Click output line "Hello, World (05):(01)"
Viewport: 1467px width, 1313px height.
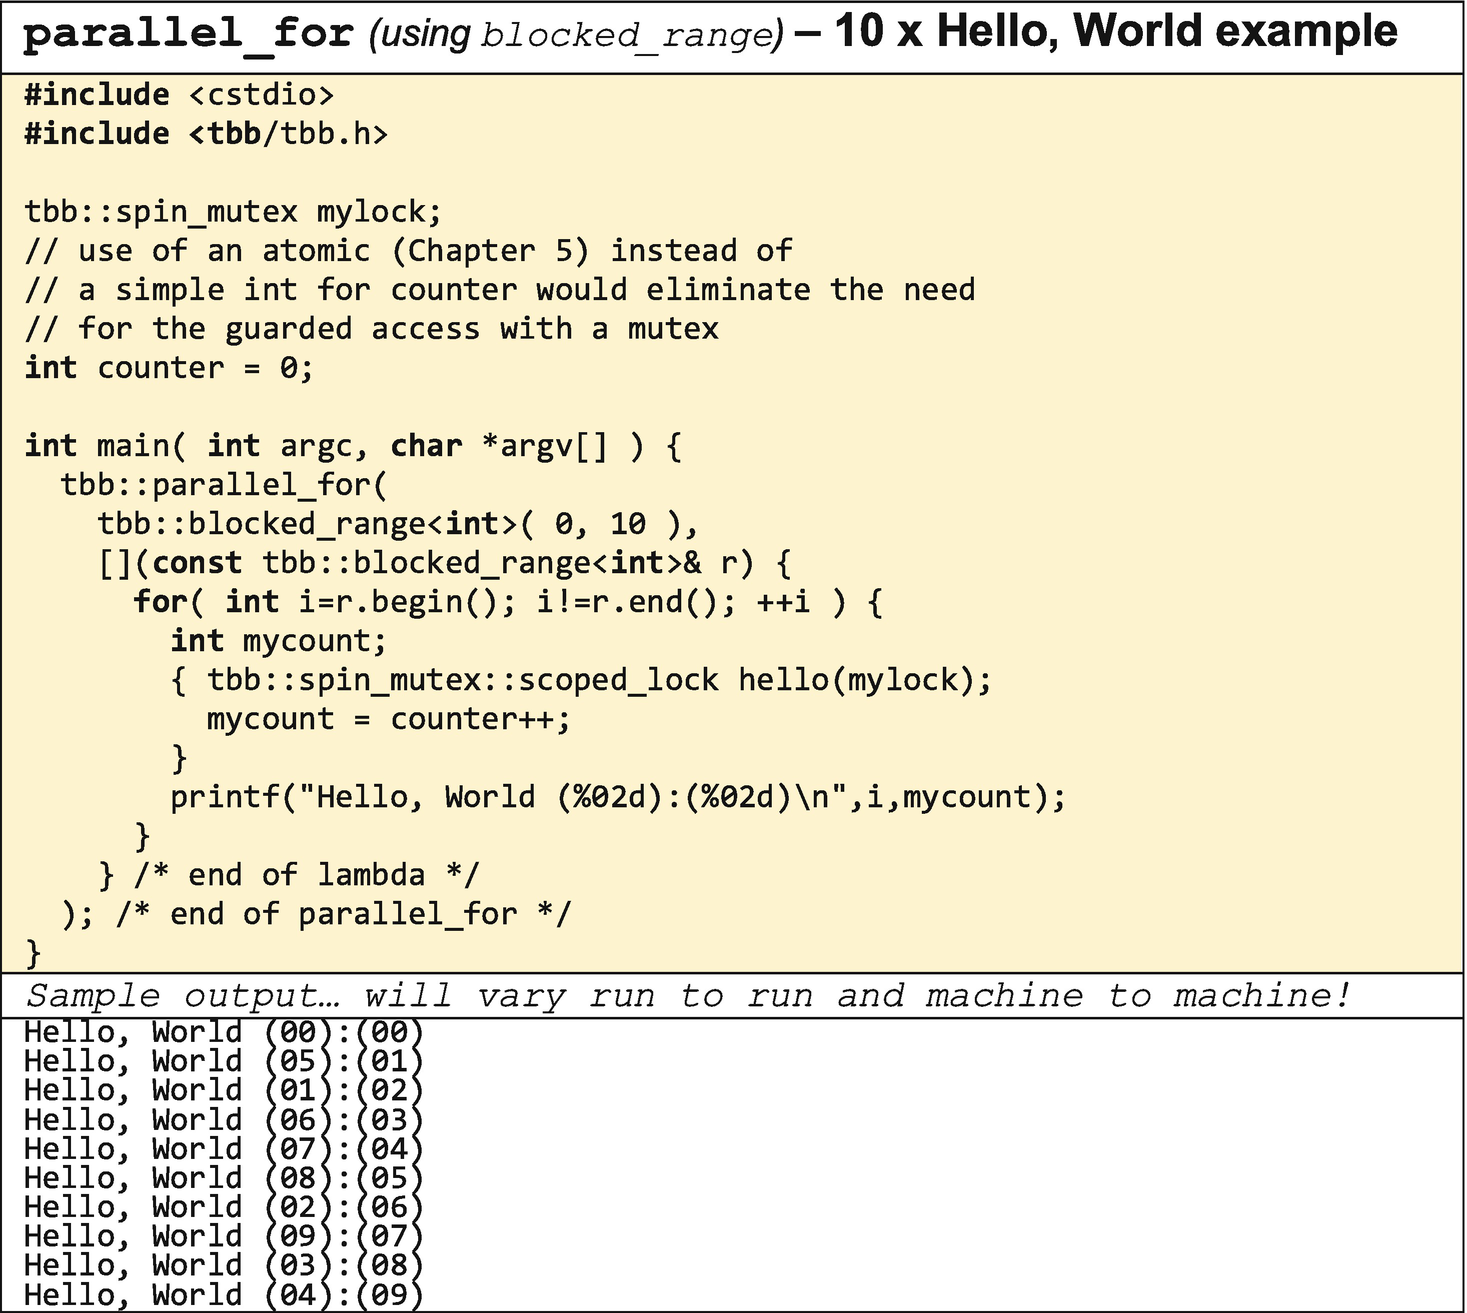223,1062
